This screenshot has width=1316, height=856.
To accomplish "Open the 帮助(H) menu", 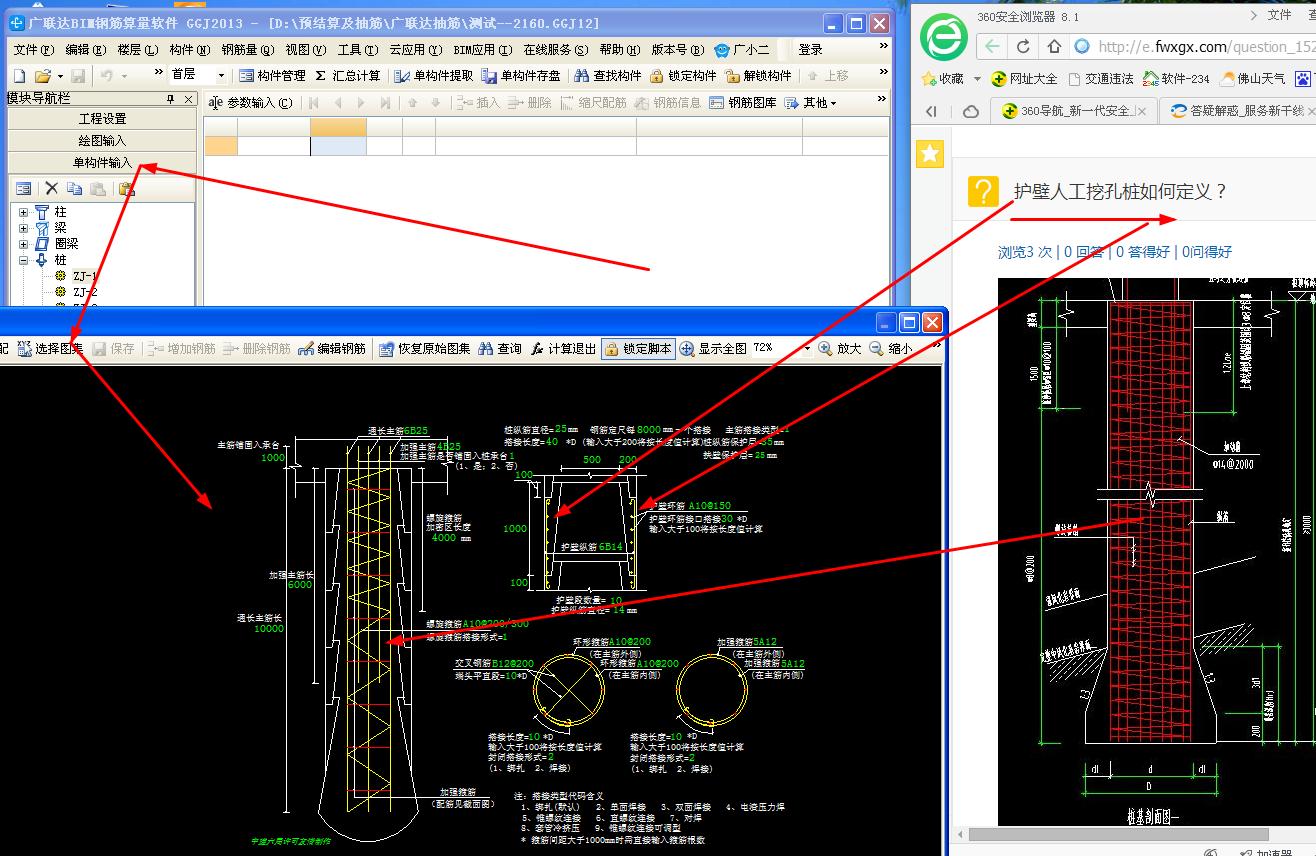I will (x=621, y=49).
